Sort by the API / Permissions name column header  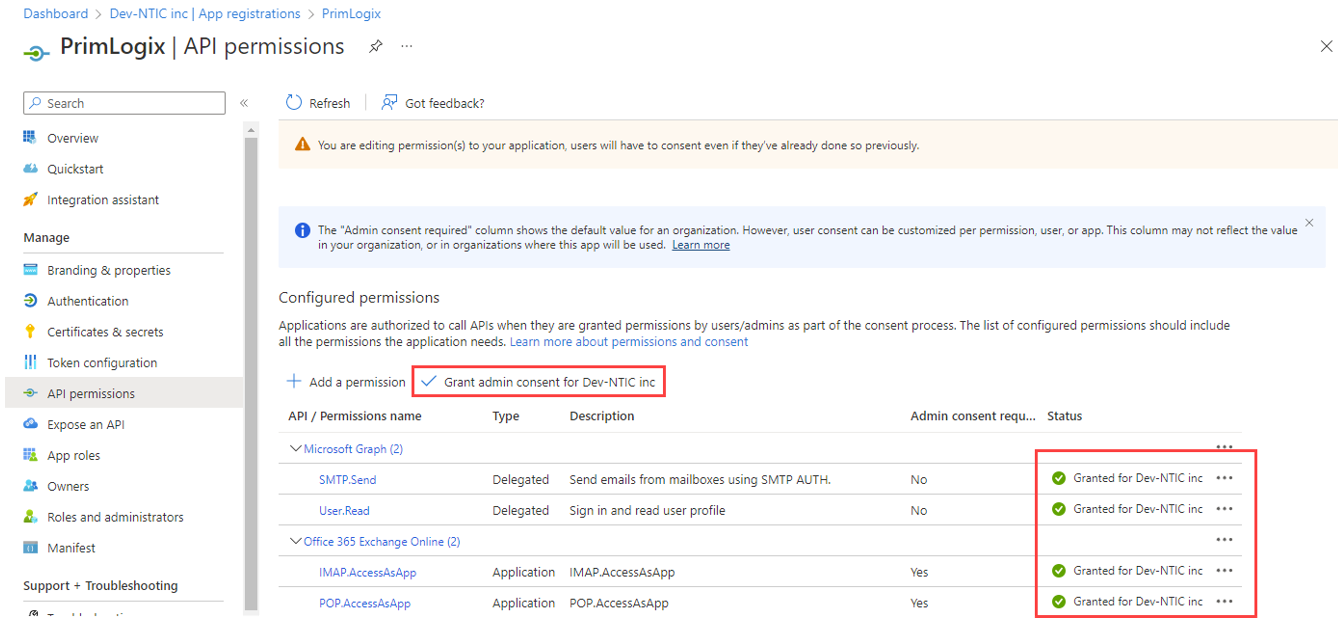(x=355, y=416)
